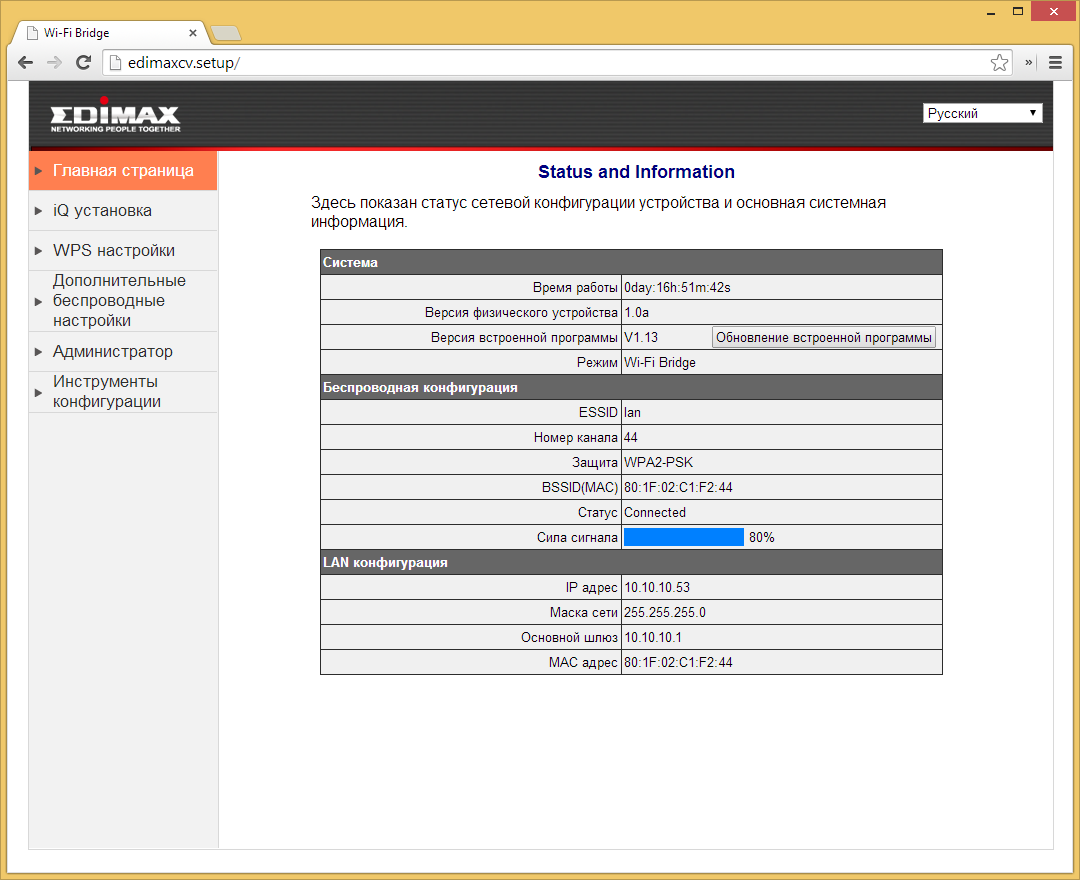Click the Сила сигнала label

[x=577, y=538]
